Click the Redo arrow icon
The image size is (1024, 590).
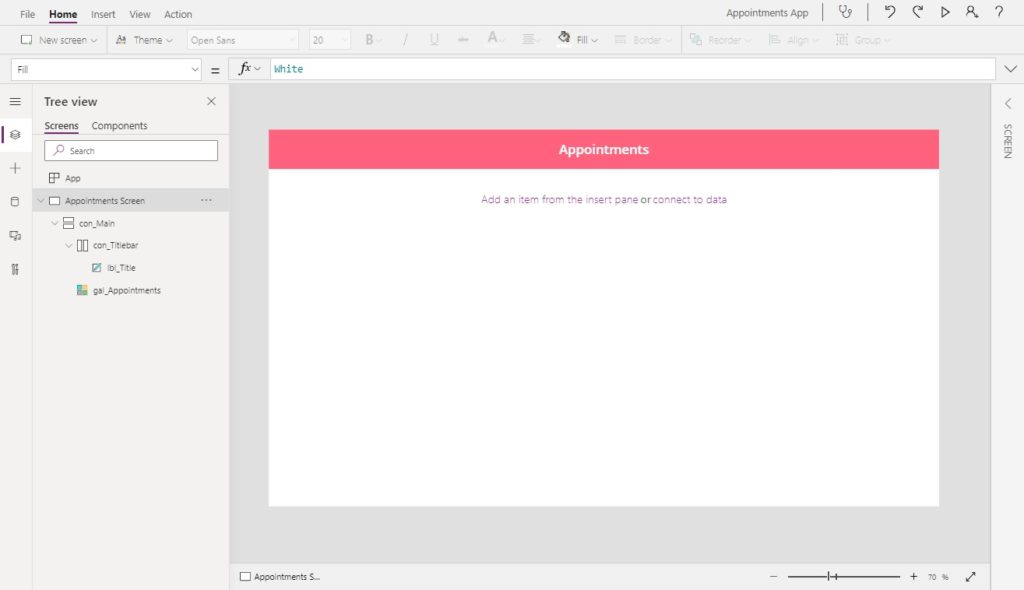coord(918,12)
